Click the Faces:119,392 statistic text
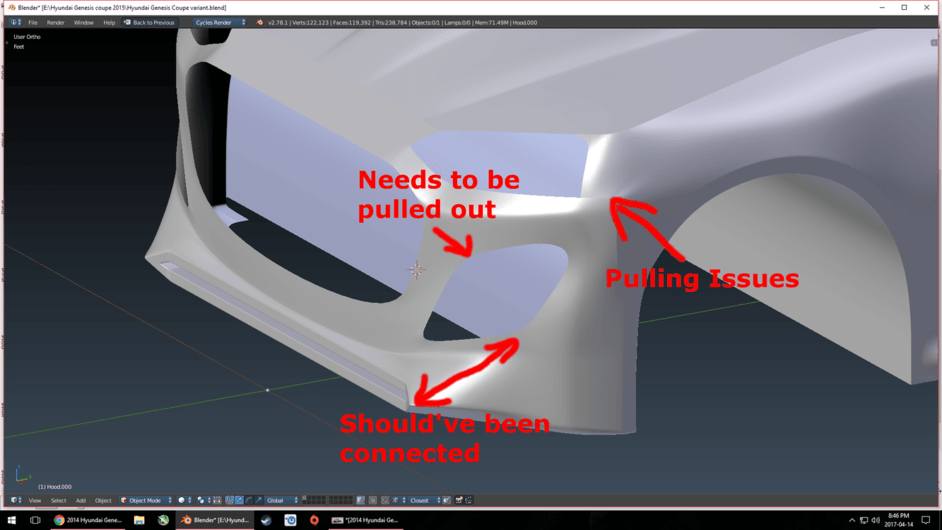Image resolution: width=942 pixels, height=530 pixels. [351, 23]
